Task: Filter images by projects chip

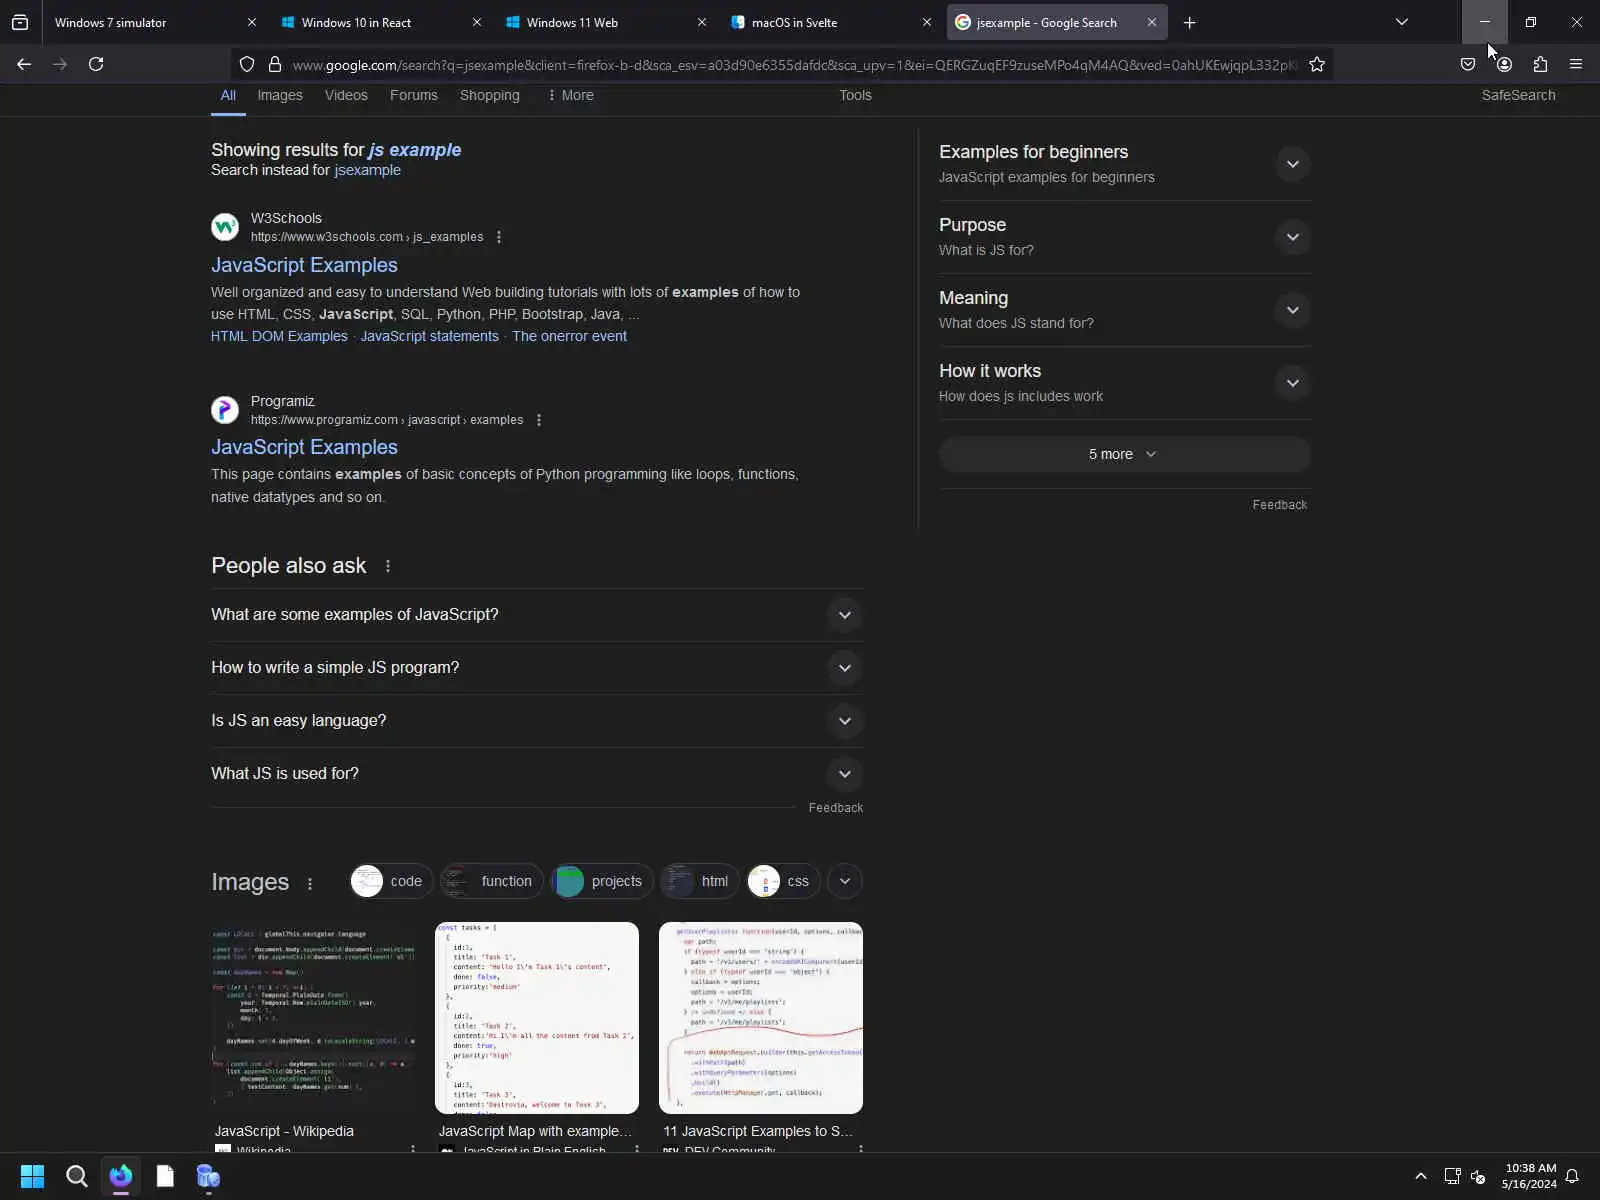Action: (602, 881)
